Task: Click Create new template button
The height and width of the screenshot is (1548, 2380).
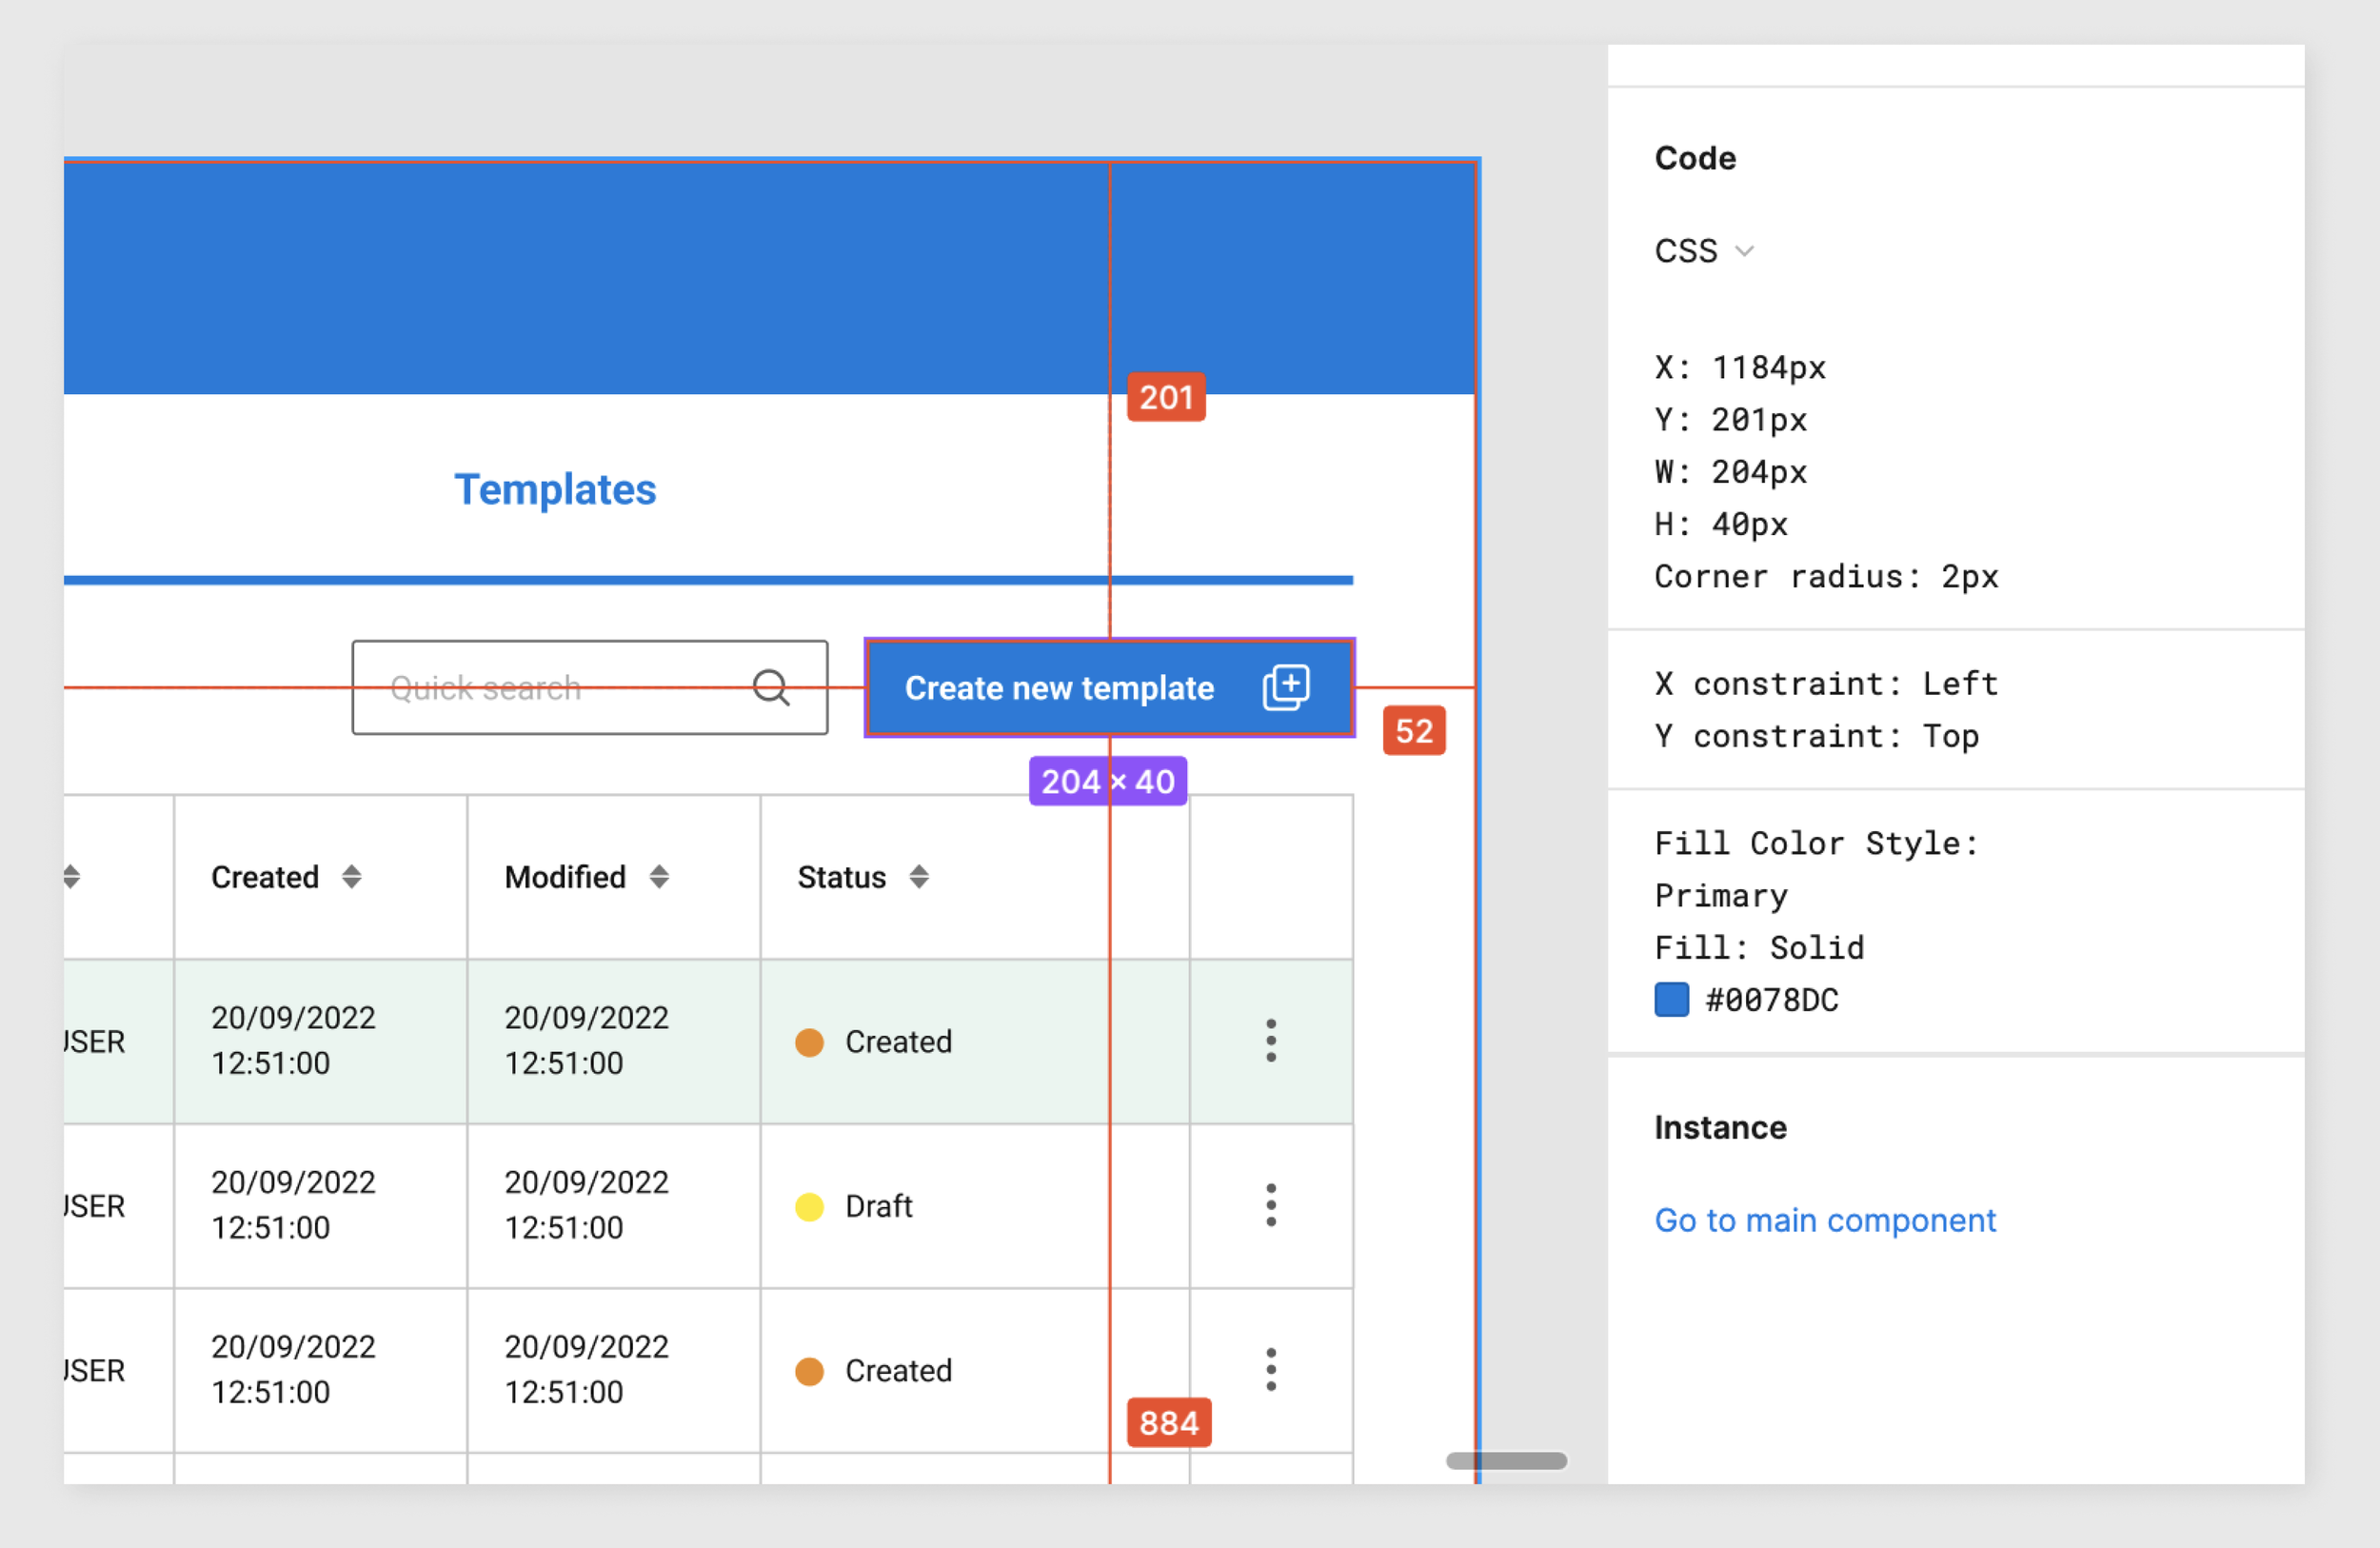Action: (1060, 687)
